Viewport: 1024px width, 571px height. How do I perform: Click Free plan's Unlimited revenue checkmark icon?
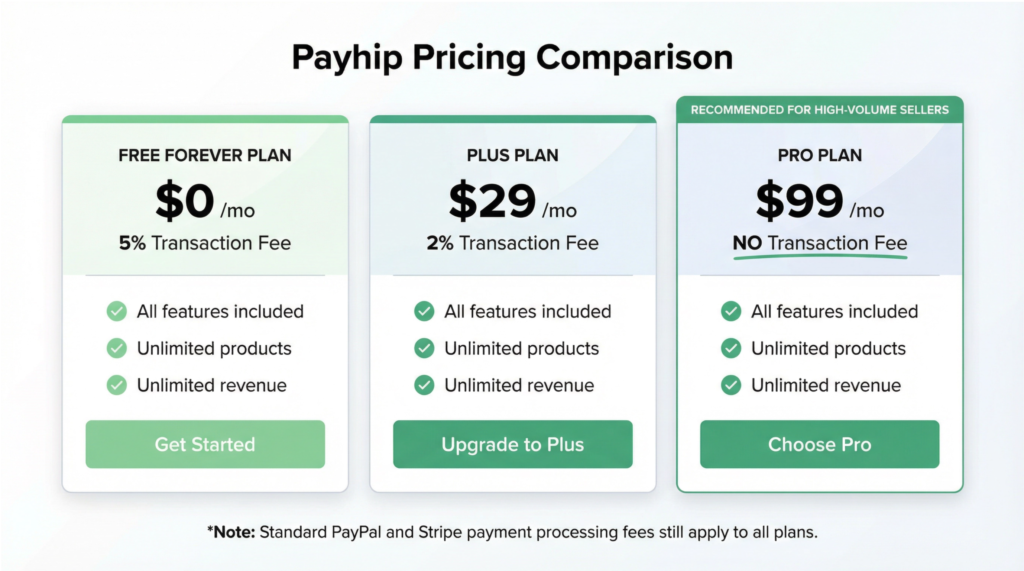tap(117, 385)
